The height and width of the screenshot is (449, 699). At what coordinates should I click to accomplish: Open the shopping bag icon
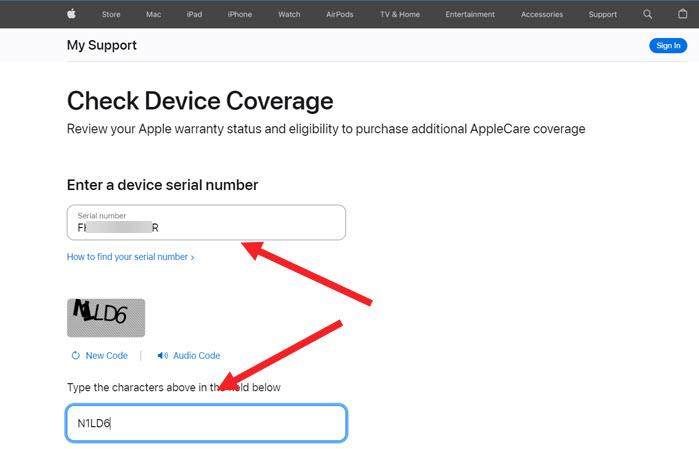click(x=682, y=14)
